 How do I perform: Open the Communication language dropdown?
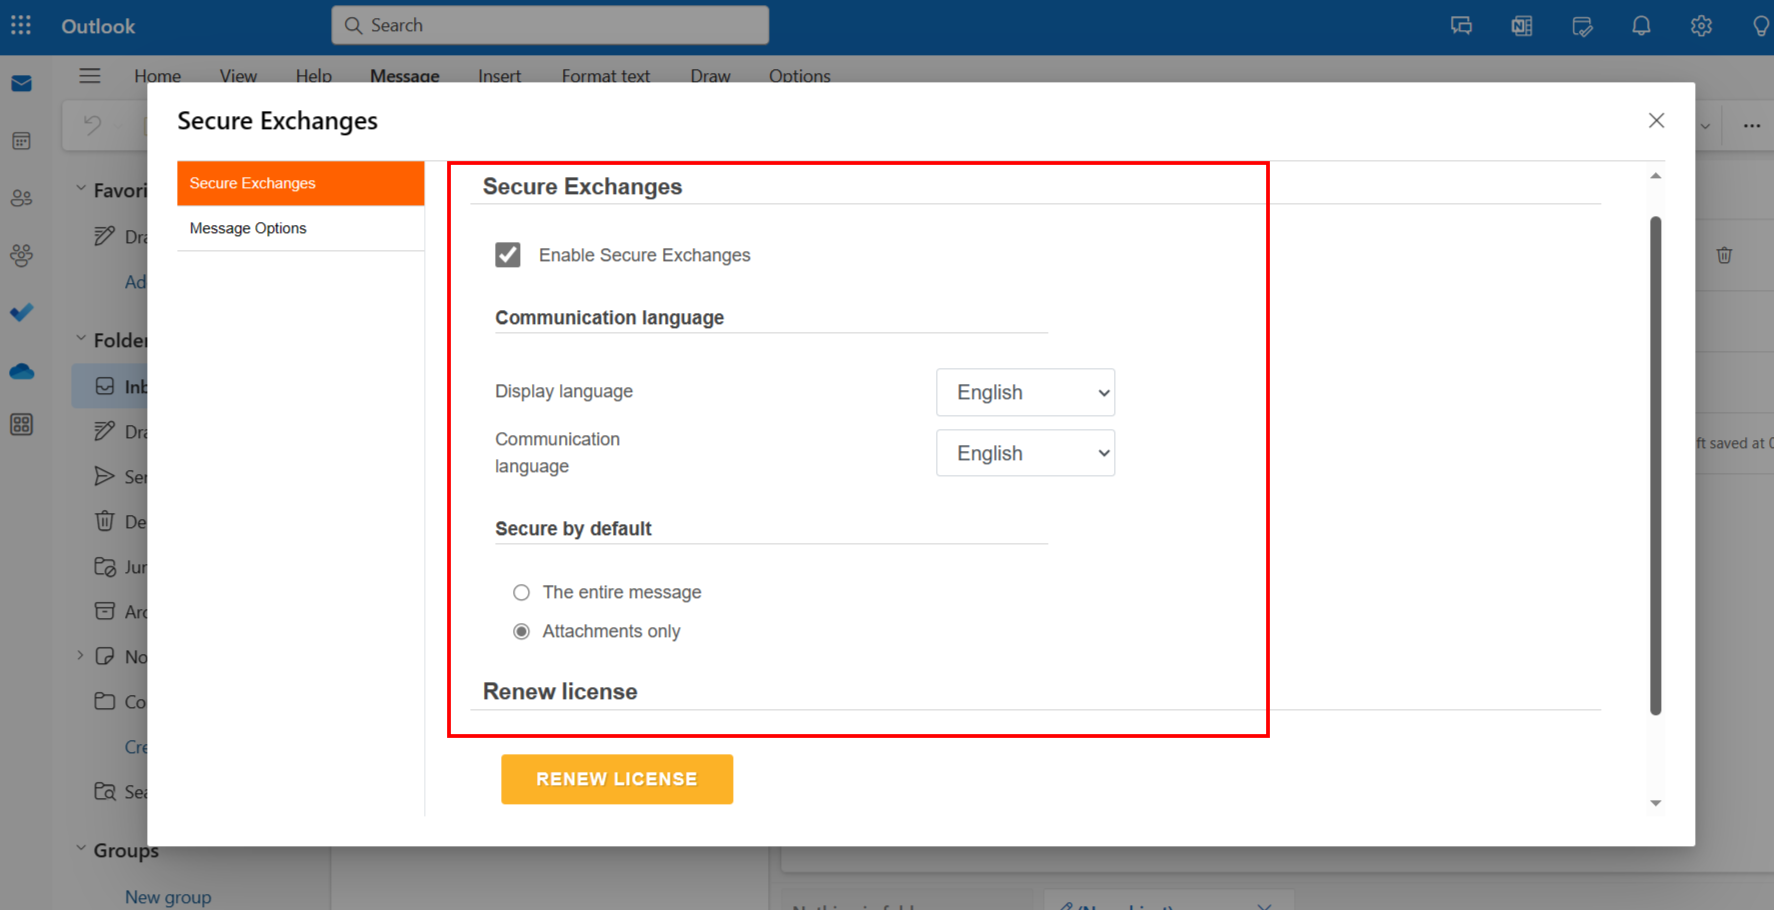pyautogui.click(x=1025, y=453)
